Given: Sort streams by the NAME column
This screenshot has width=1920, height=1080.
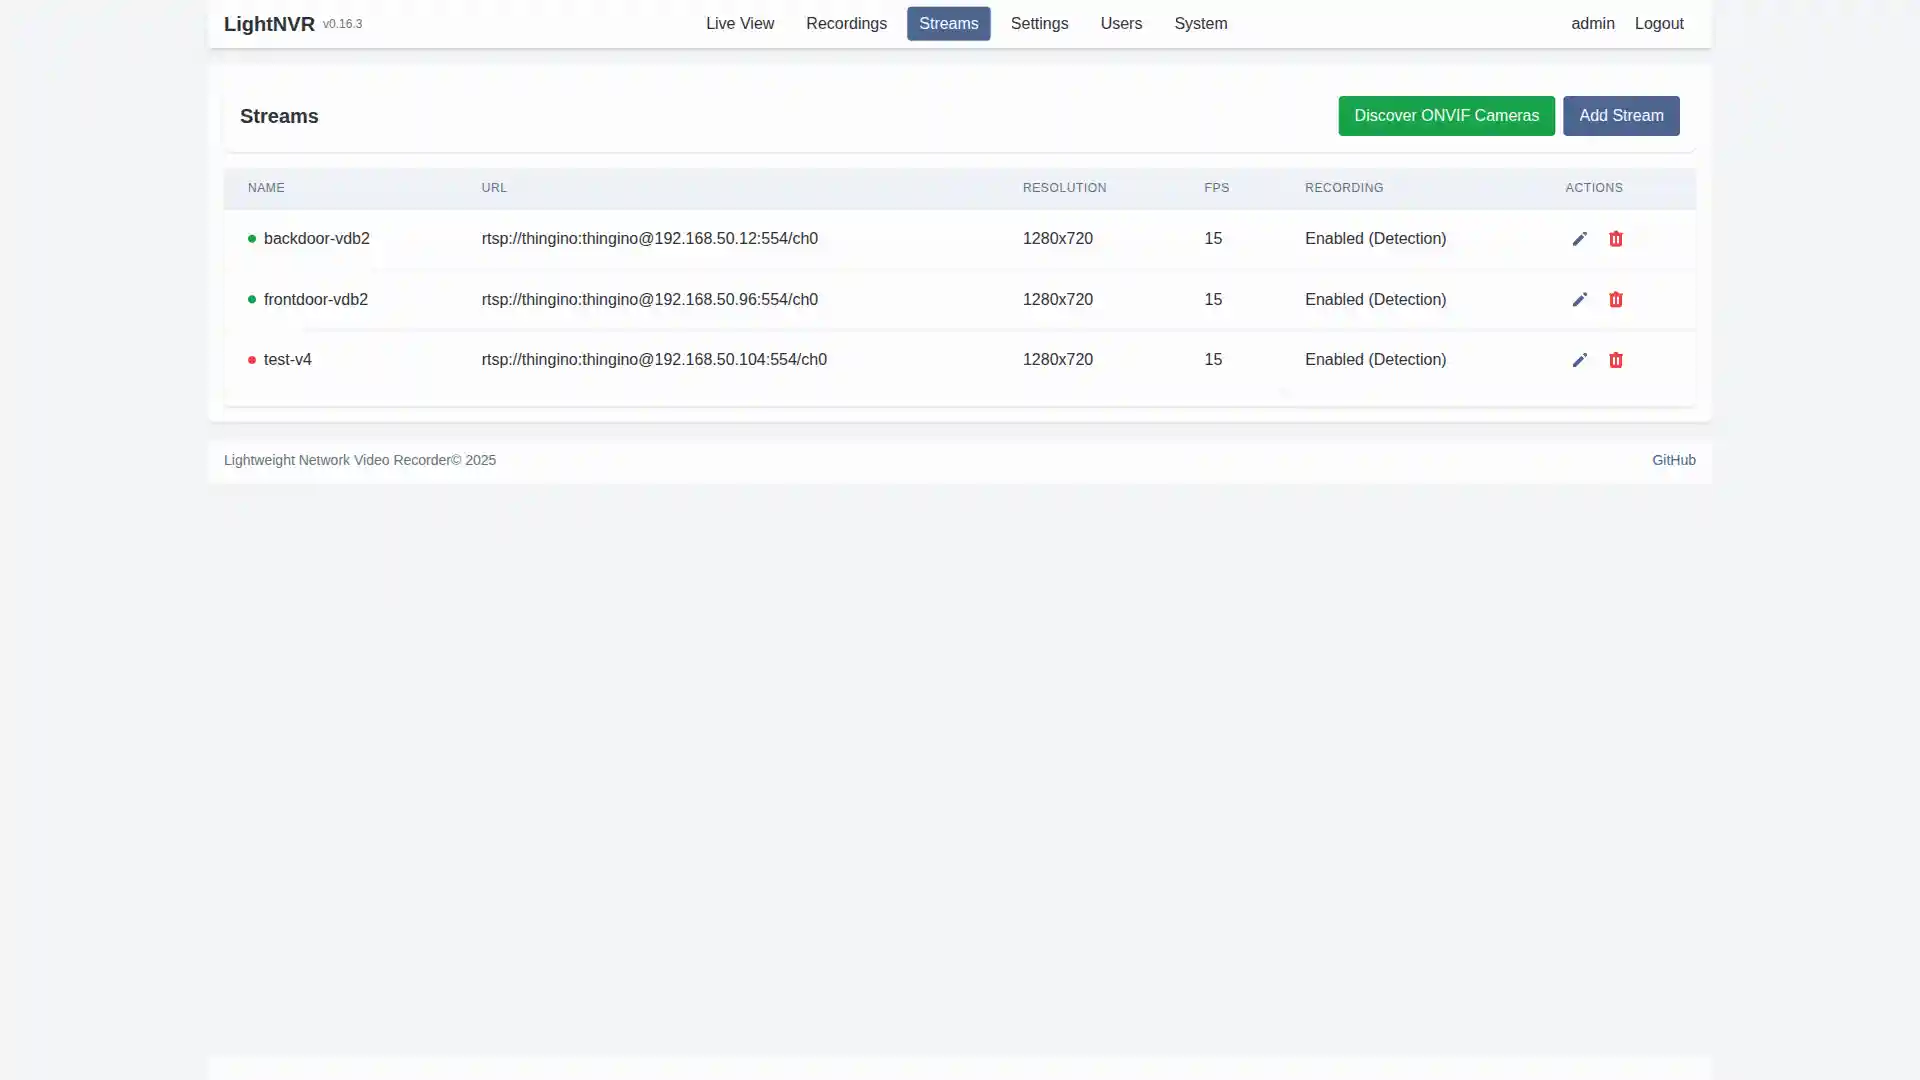Looking at the screenshot, I should pyautogui.click(x=266, y=188).
